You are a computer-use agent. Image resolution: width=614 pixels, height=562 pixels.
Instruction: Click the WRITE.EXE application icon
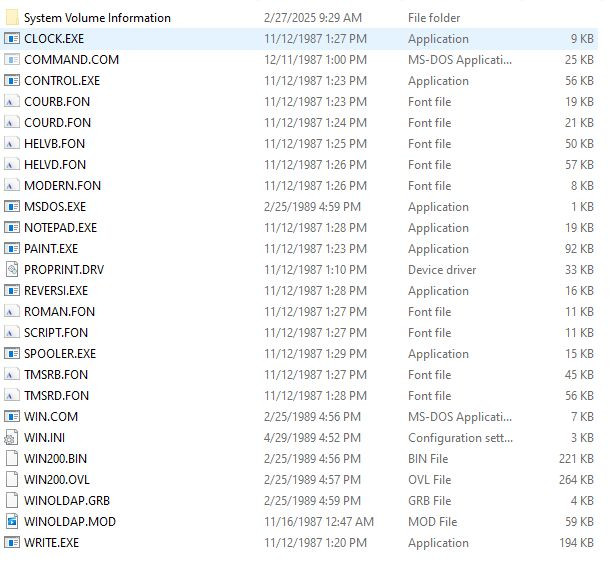click(x=12, y=542)
